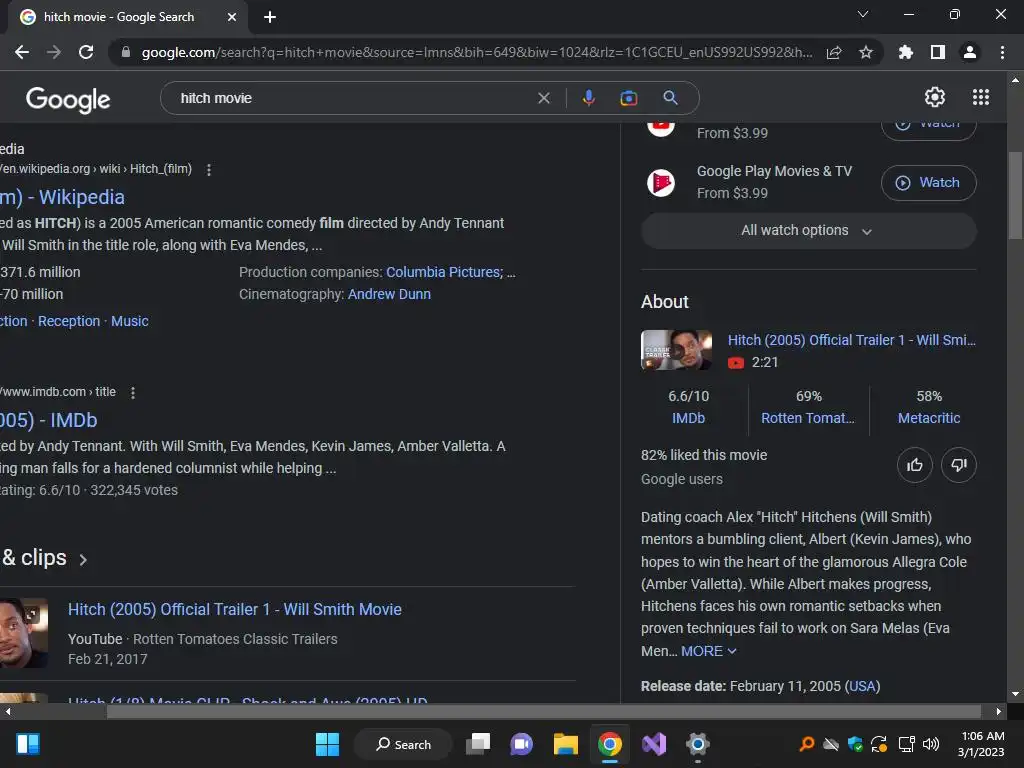Bookmark this page with the star
The image size is (1024, 768).
coord(865,52)
